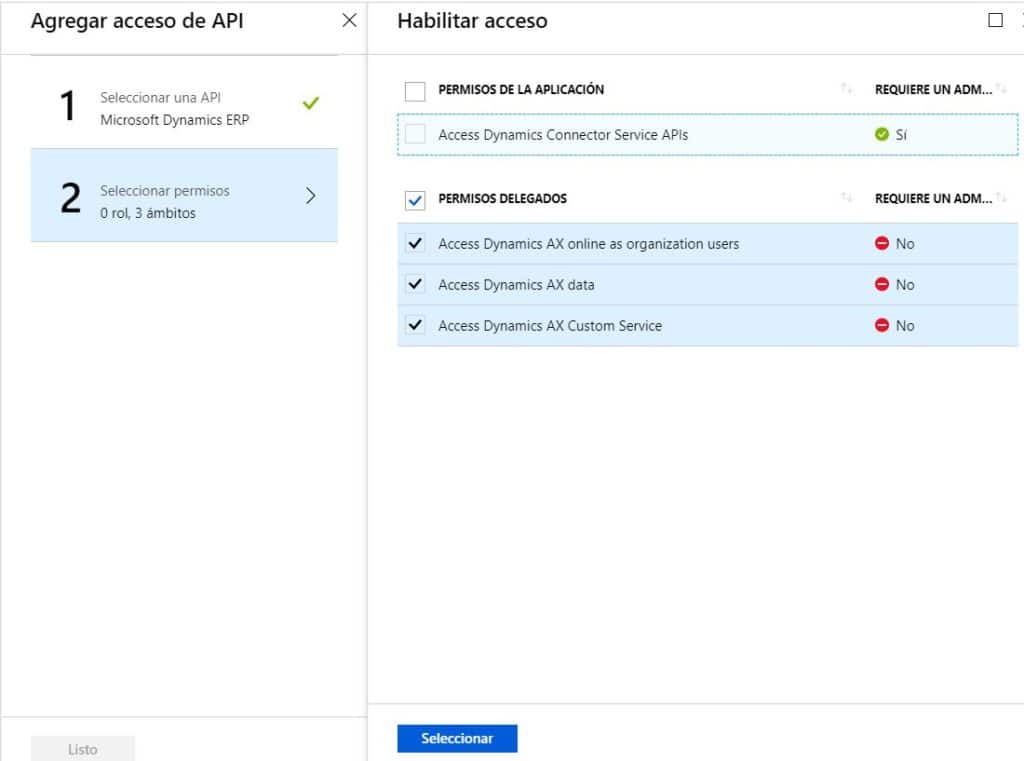This screenshot has height=761, width=1024.
Task: Select Access Dynamics AX data row text
Action: pos(516,285)
